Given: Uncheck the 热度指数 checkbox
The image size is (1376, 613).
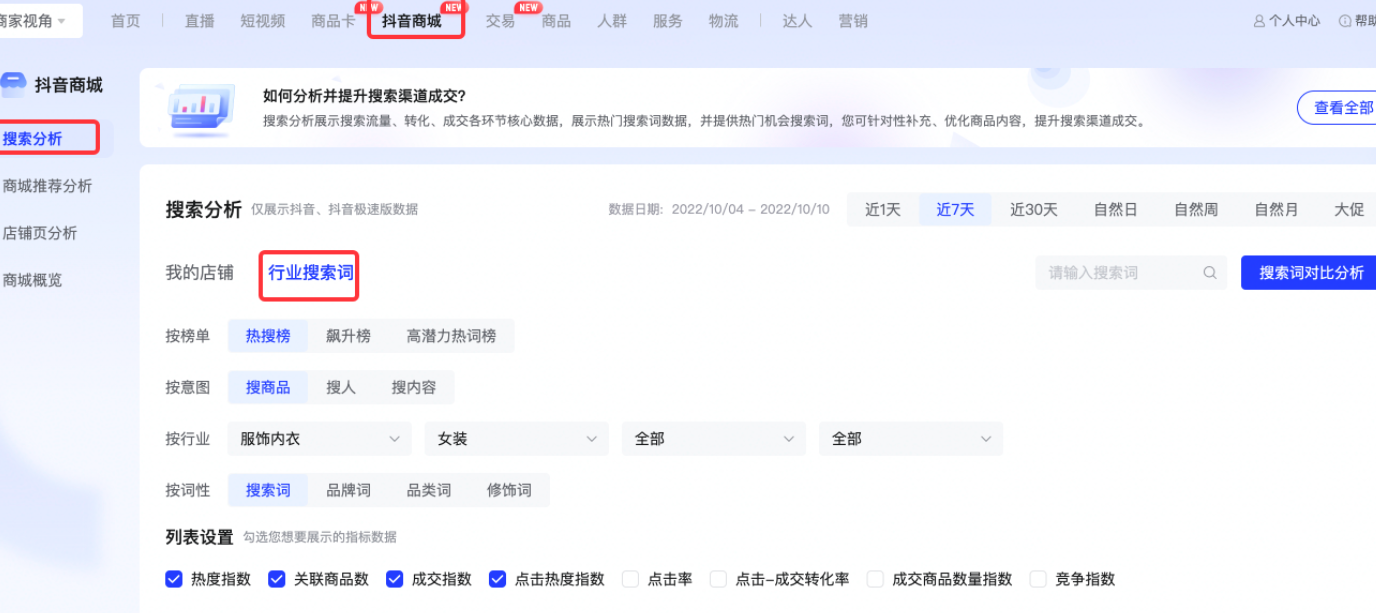Looking at the screenshot, I should tap(174, 579).
